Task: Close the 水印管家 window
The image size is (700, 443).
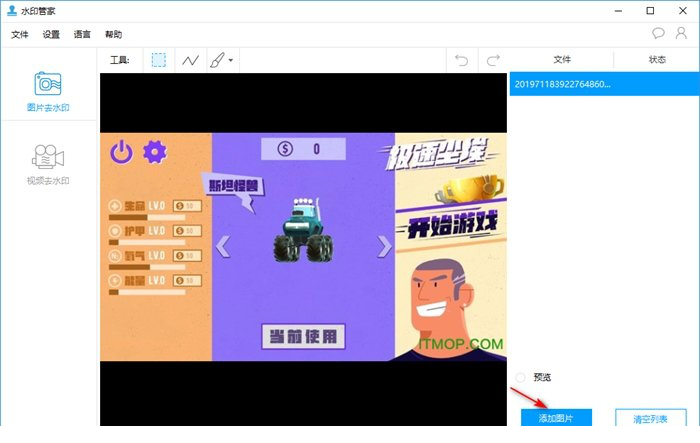Action: [683, 11]
